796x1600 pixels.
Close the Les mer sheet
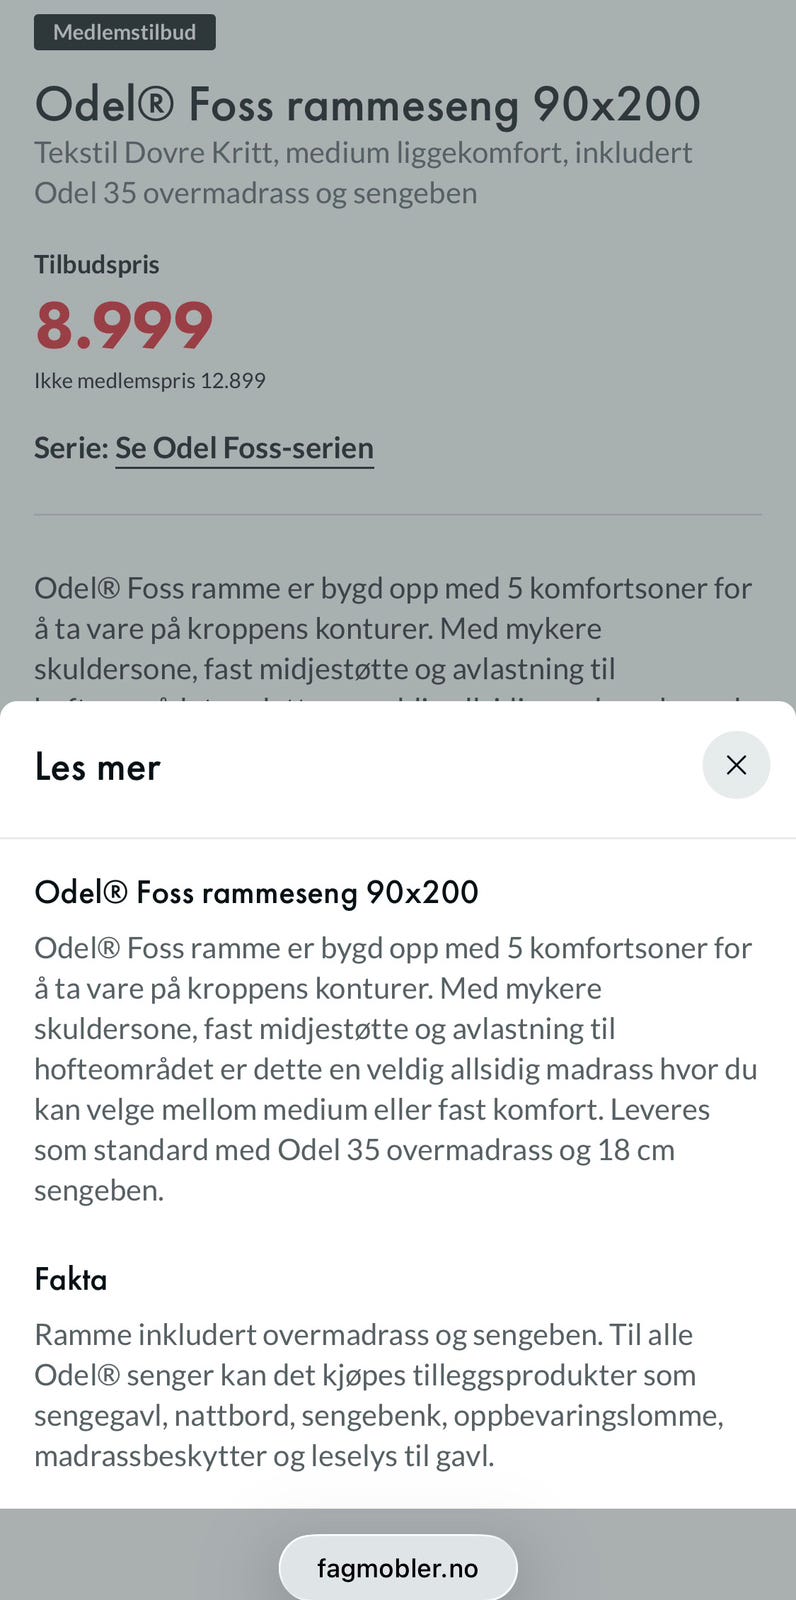(736, 765)
